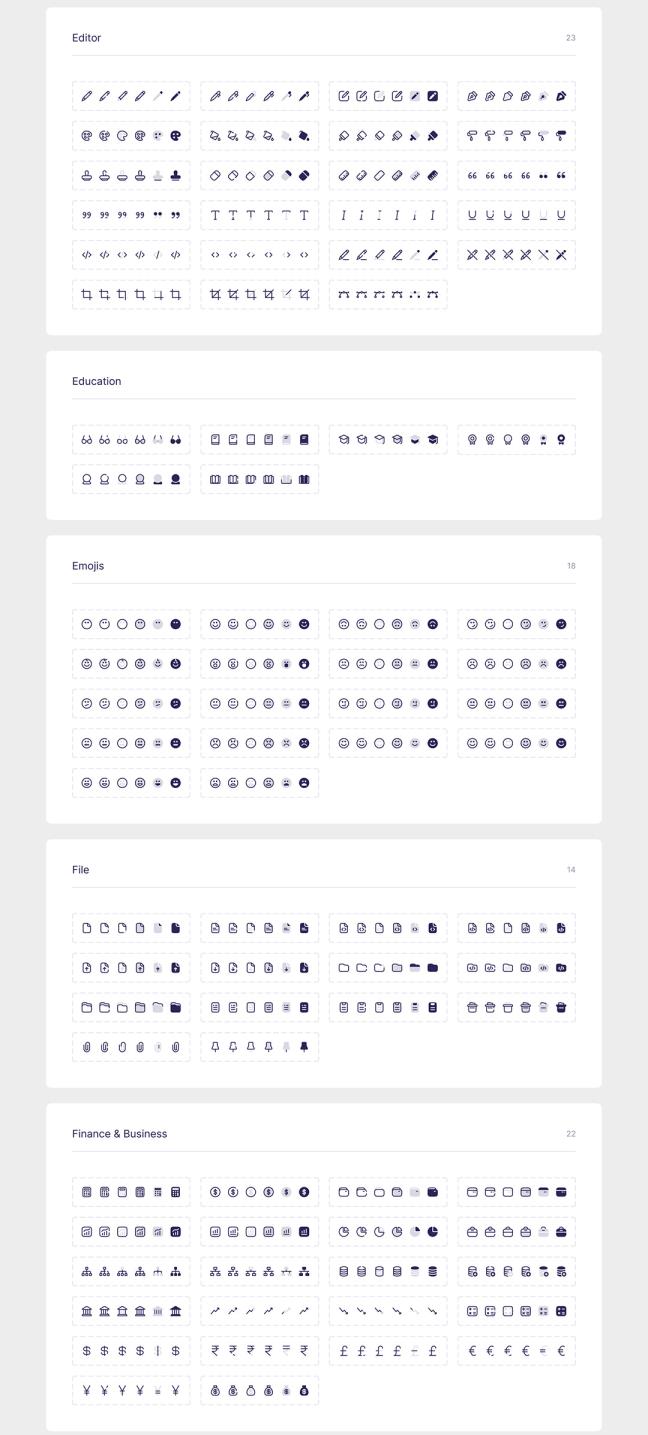Click the solid filled rubber stamp icon

pos(176,175)
